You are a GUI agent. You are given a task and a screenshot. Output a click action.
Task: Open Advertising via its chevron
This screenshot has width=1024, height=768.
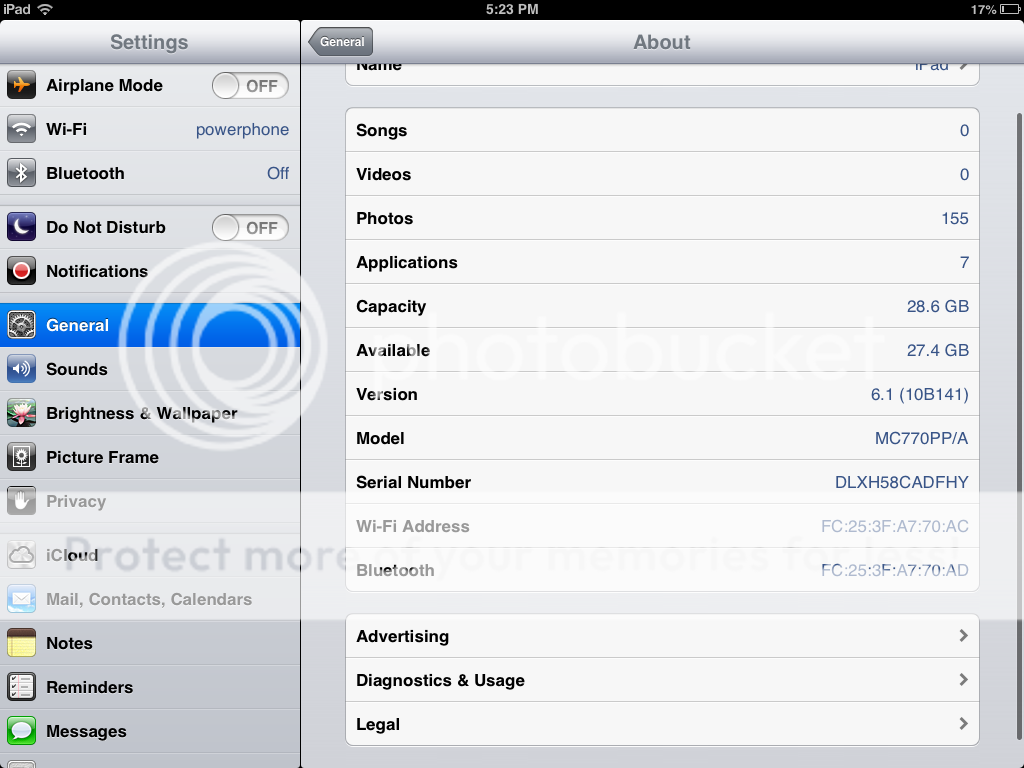pos(963,635)
